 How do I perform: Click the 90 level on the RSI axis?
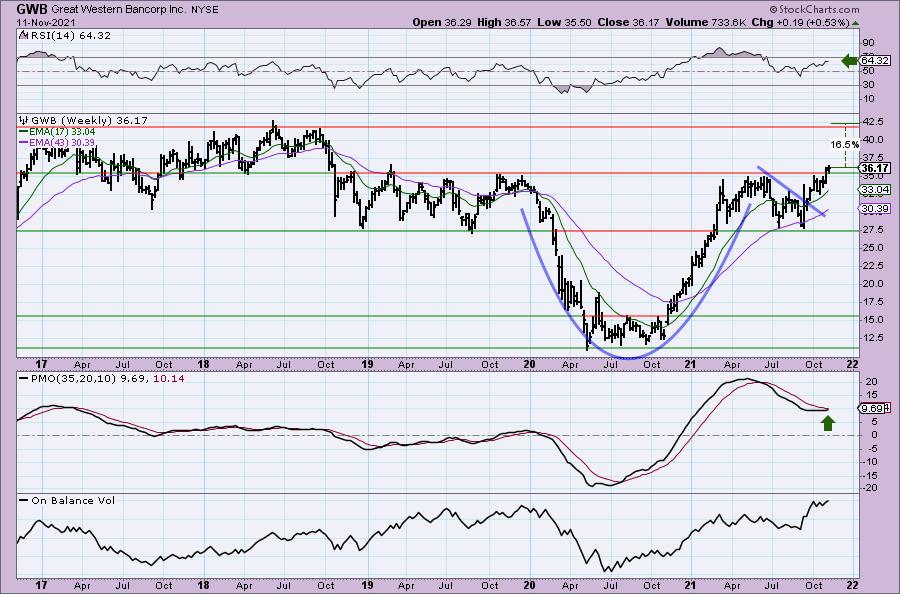click(868, 43)
